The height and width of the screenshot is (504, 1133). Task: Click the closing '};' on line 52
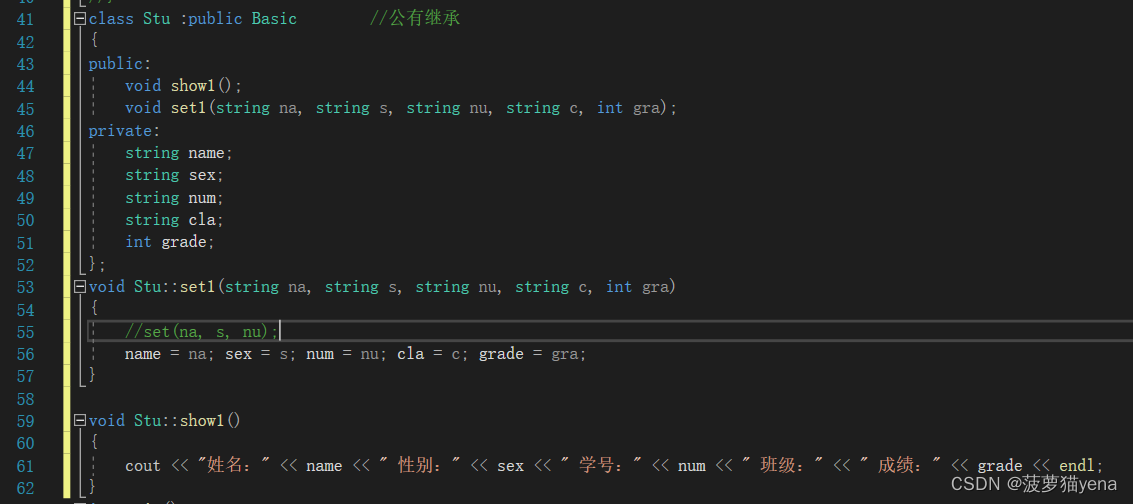(98, 264)
